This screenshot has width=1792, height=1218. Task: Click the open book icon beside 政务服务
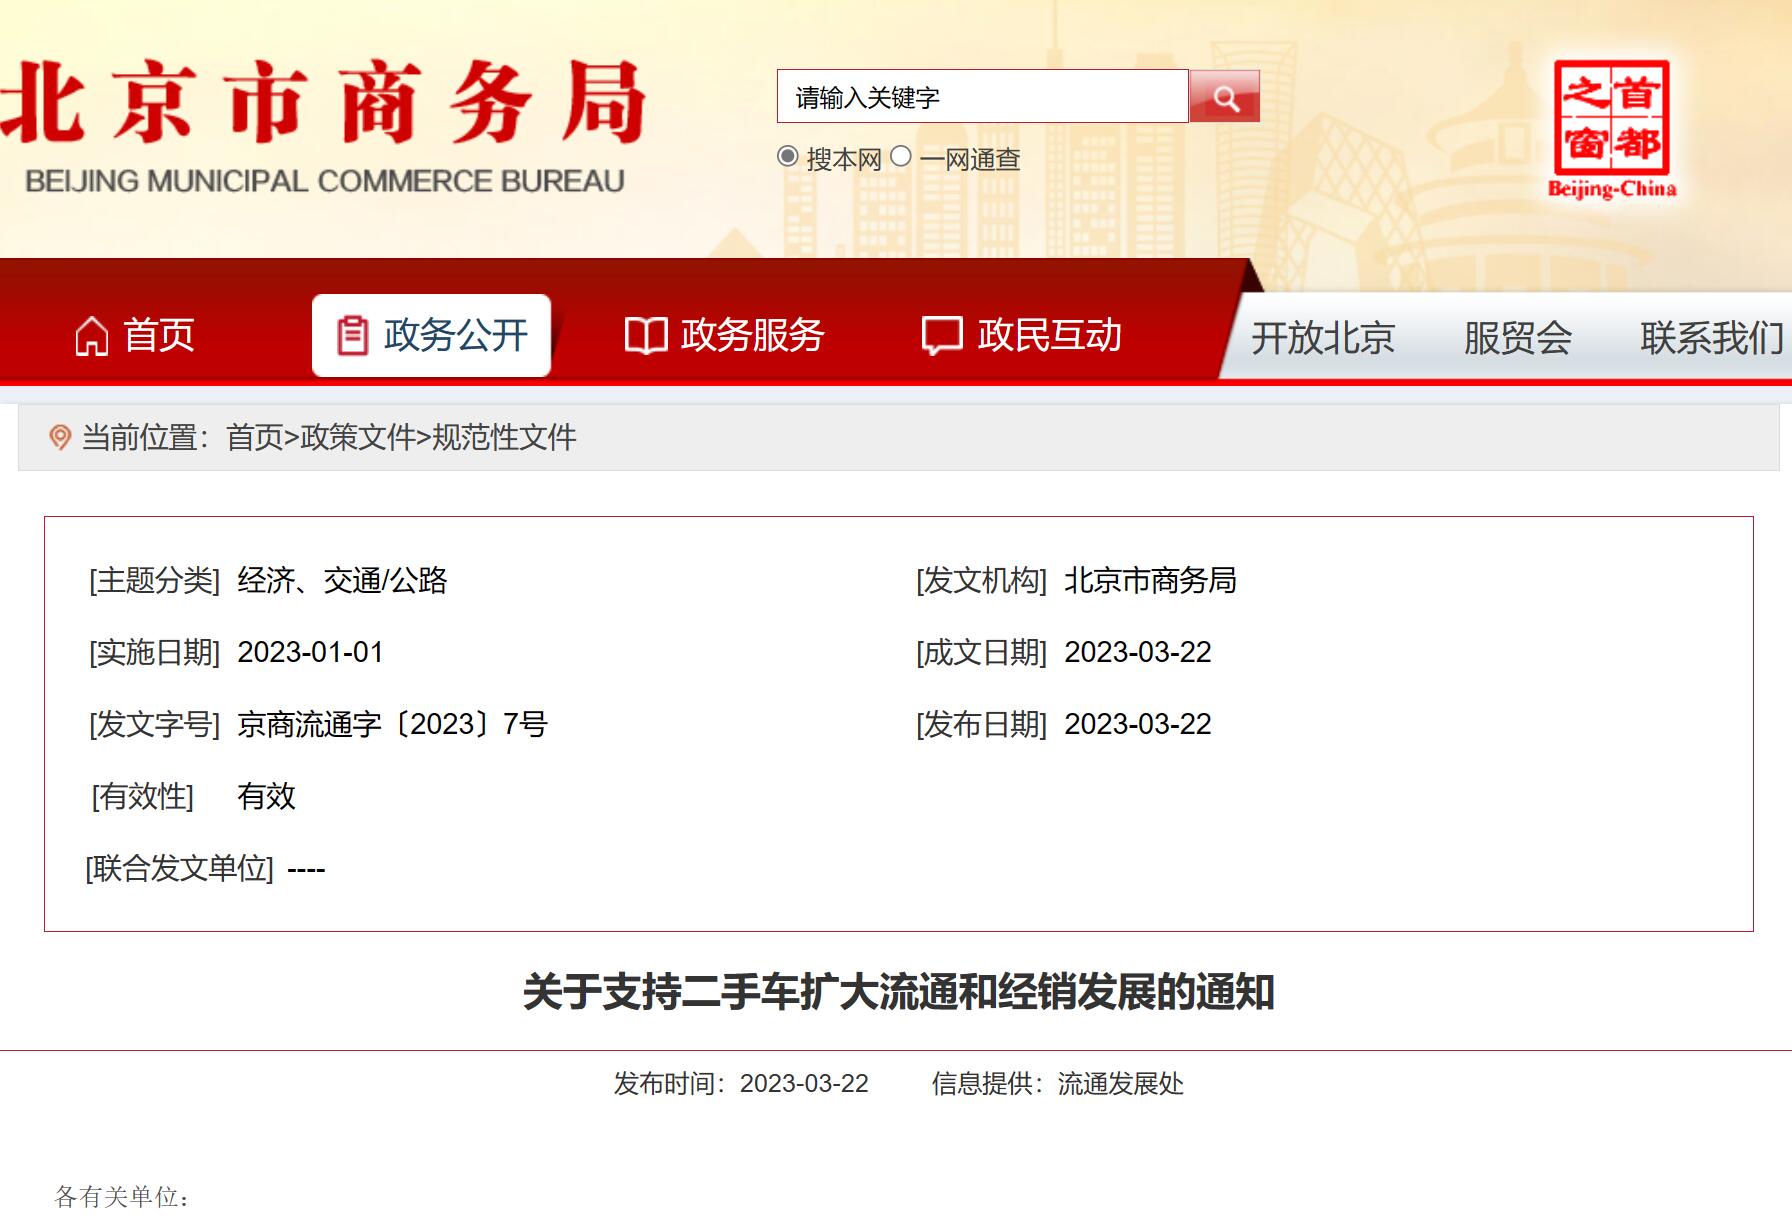pos(646,336)
